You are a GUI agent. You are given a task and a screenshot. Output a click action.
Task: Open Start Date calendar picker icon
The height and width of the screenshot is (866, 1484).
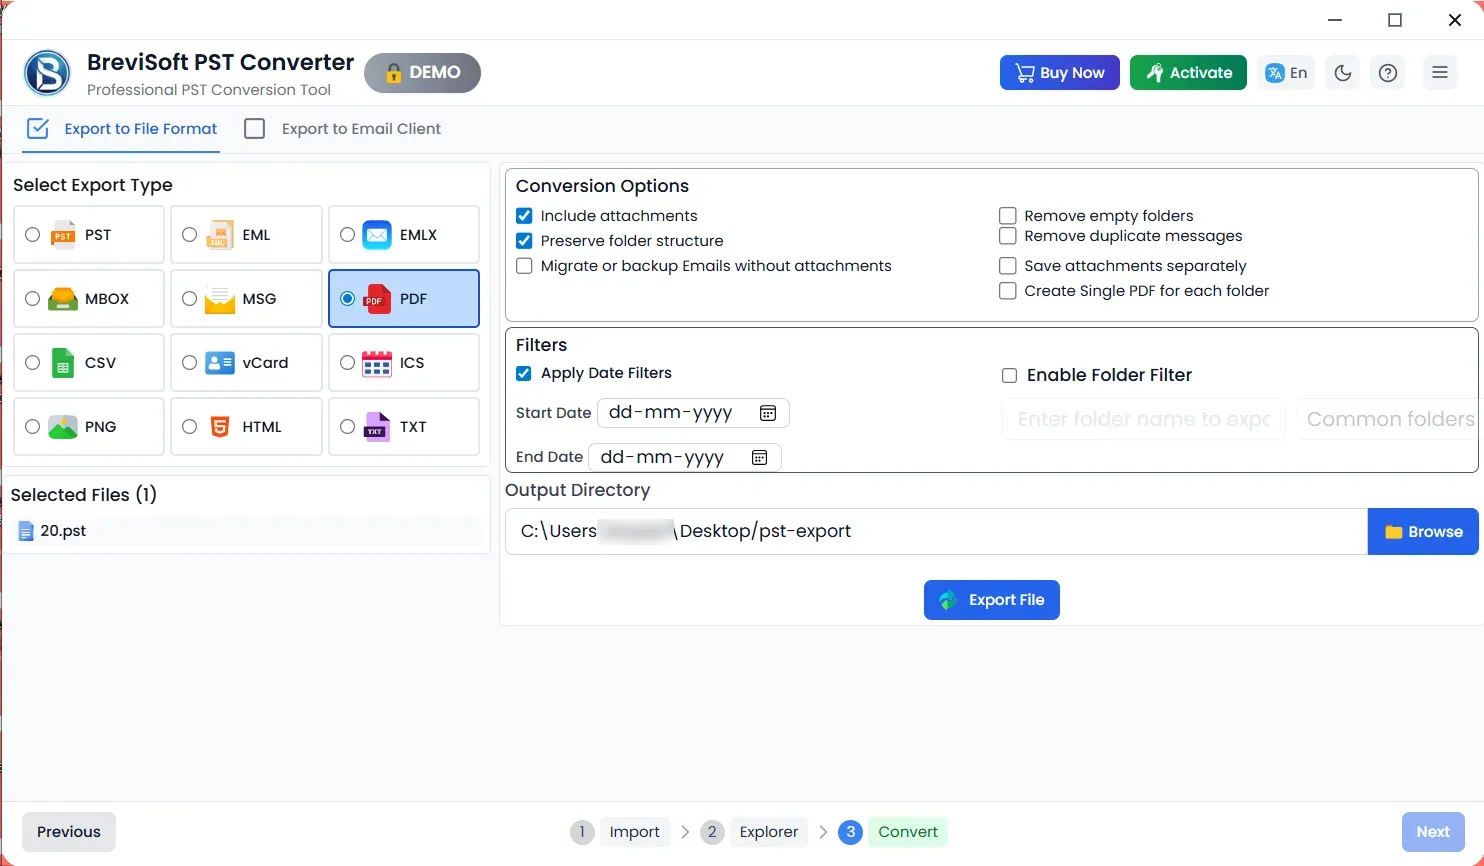tap(768, 413)
